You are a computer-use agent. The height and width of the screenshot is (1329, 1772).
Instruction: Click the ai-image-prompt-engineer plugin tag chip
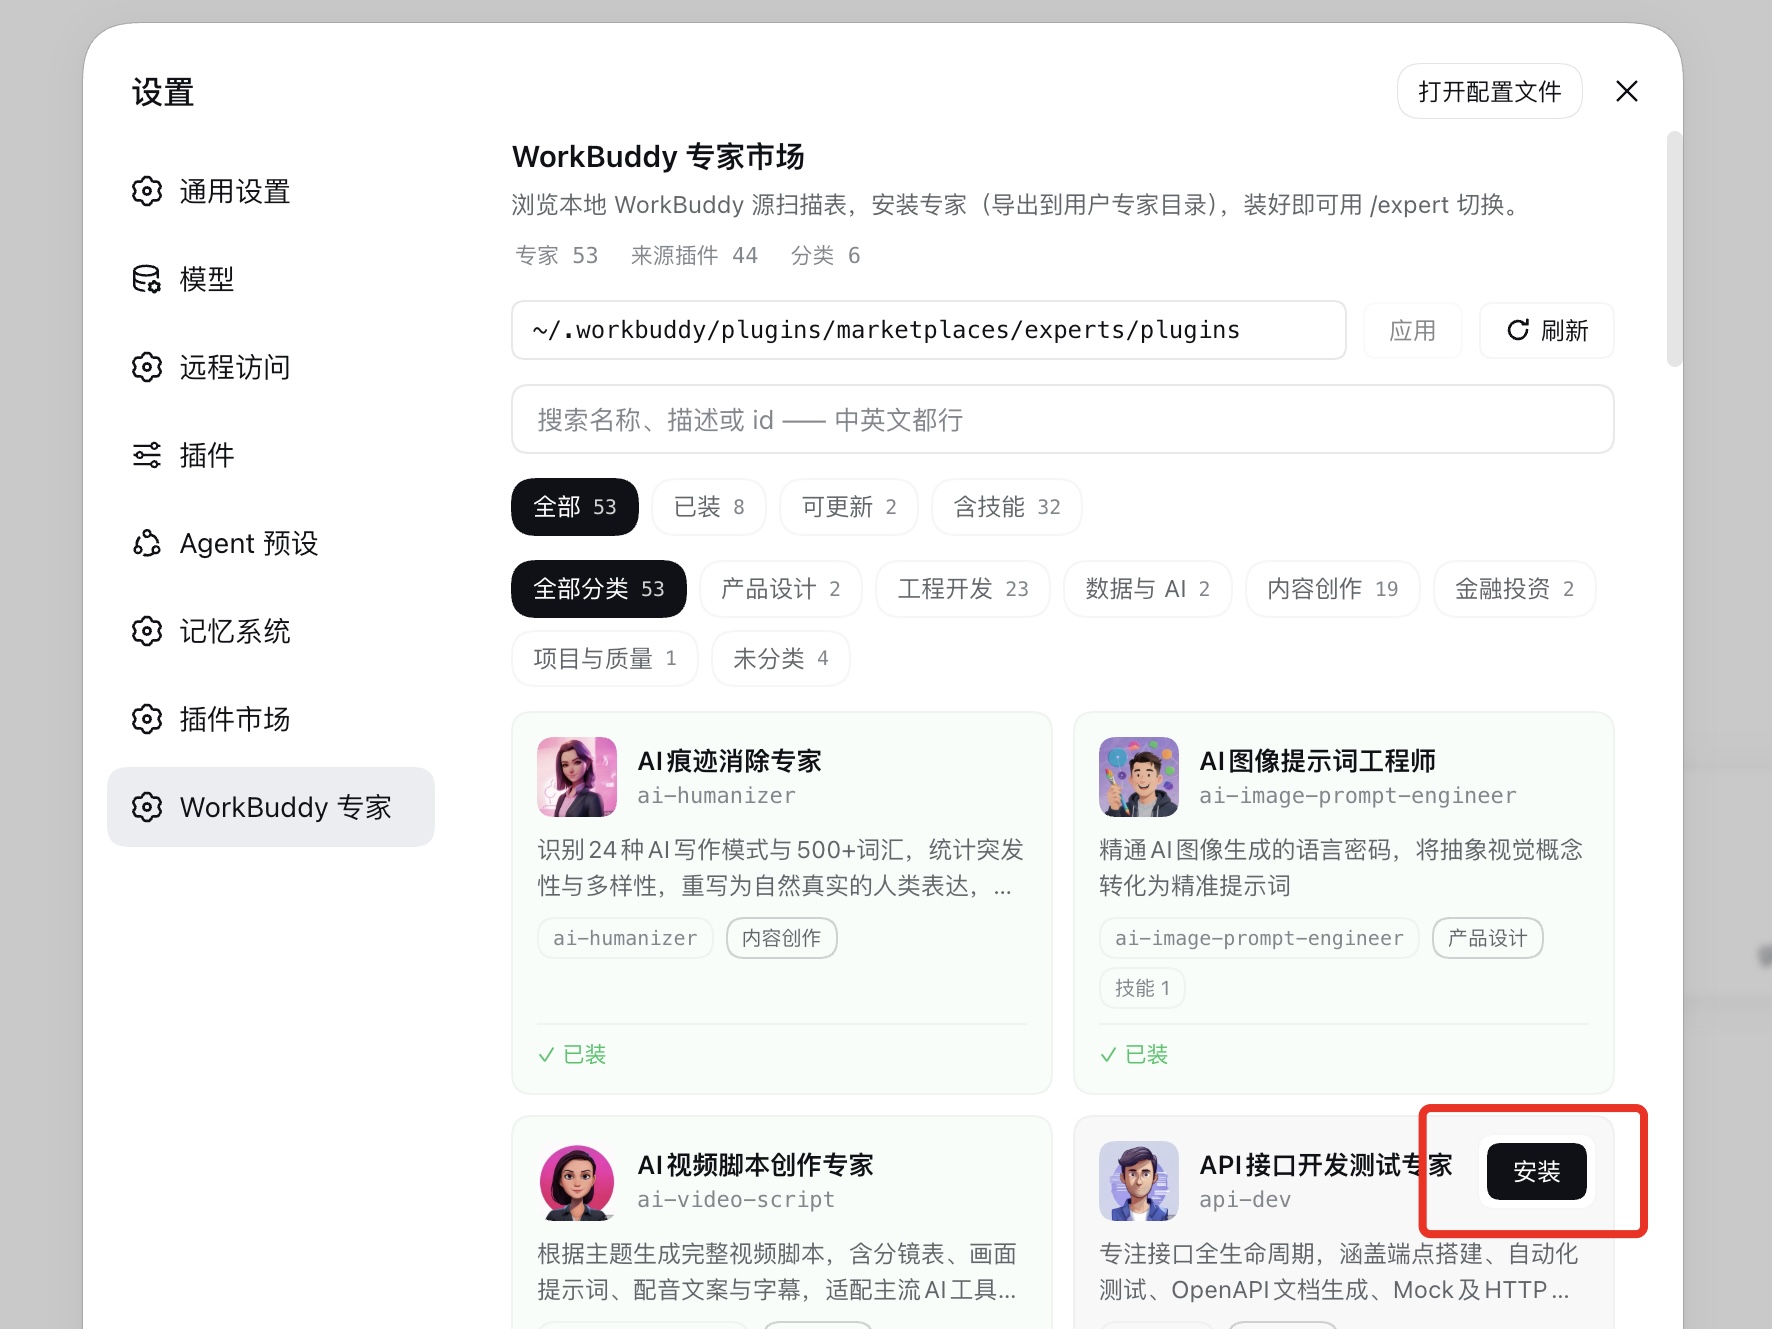pos(1259,938)
